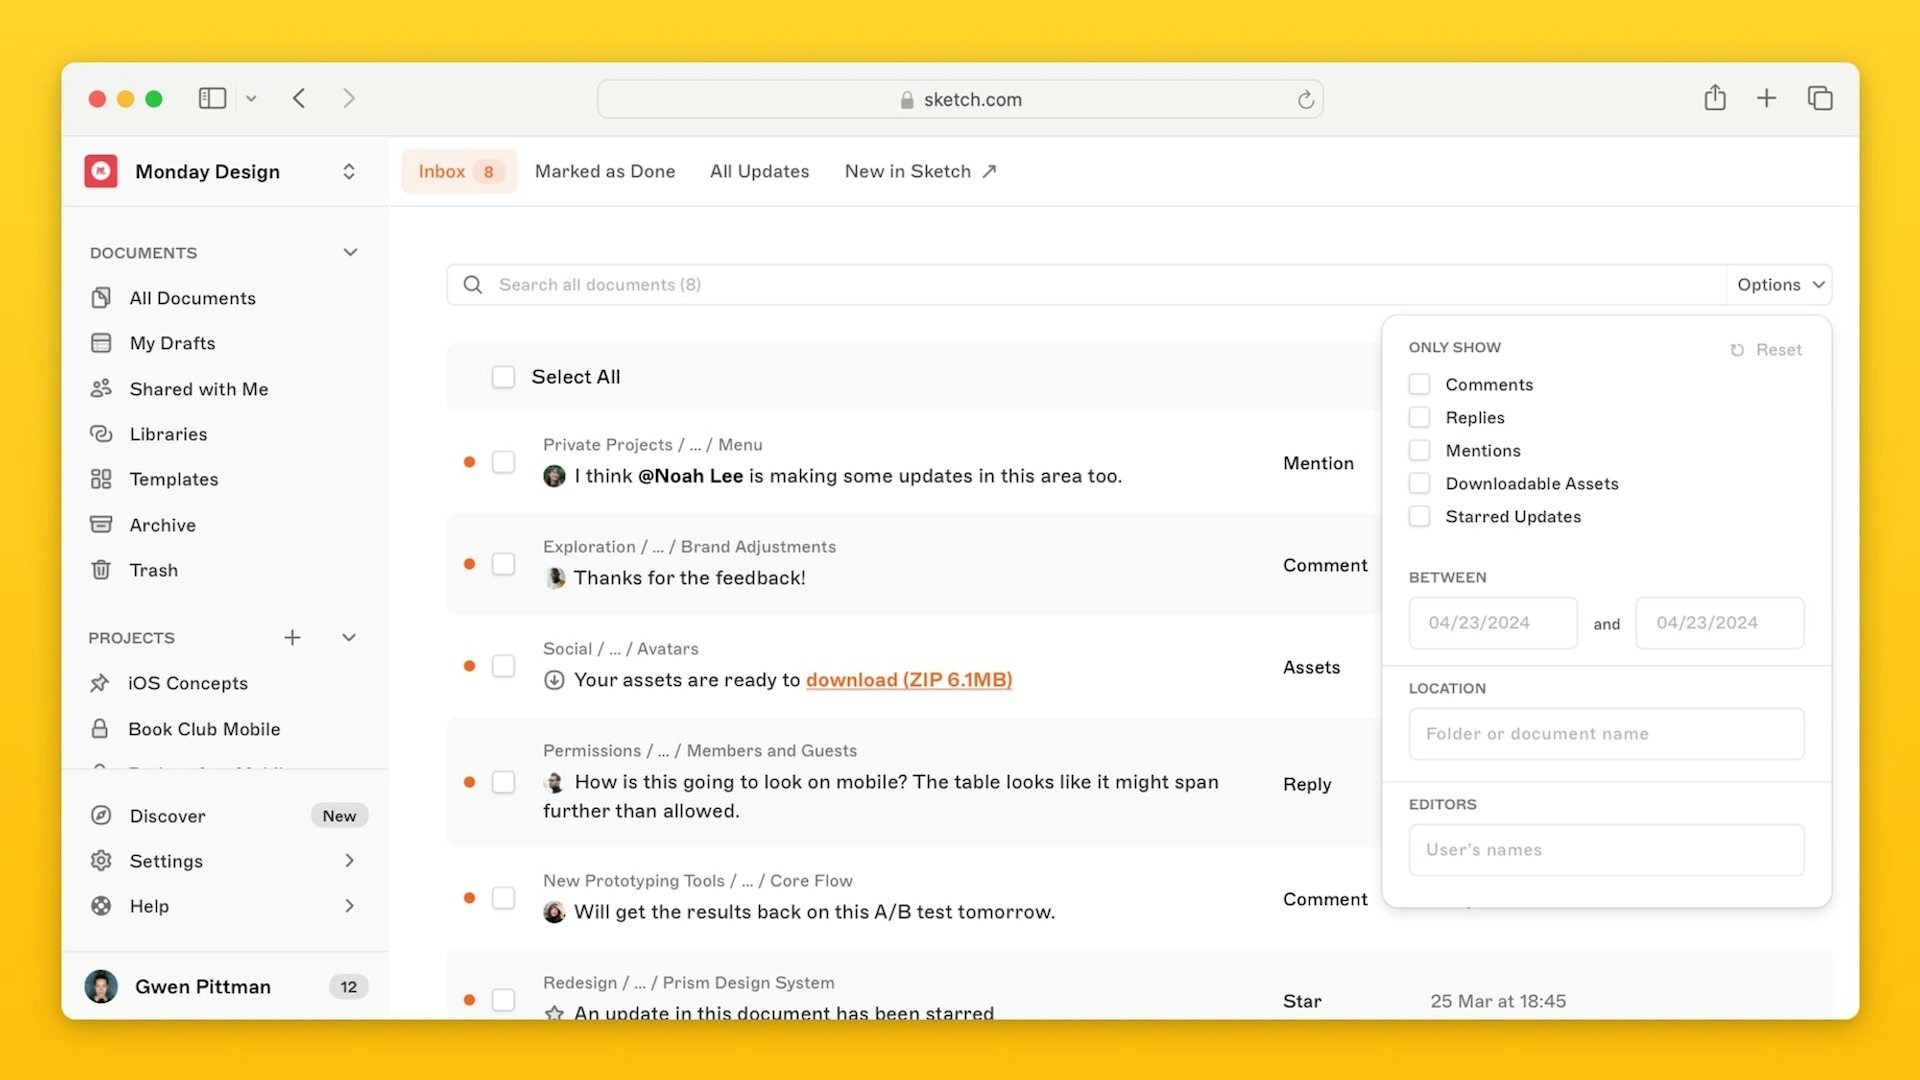Screen dimensions: 1920x1080
Task: Check the Select All checkbox
Action: [x=503, y=377]
